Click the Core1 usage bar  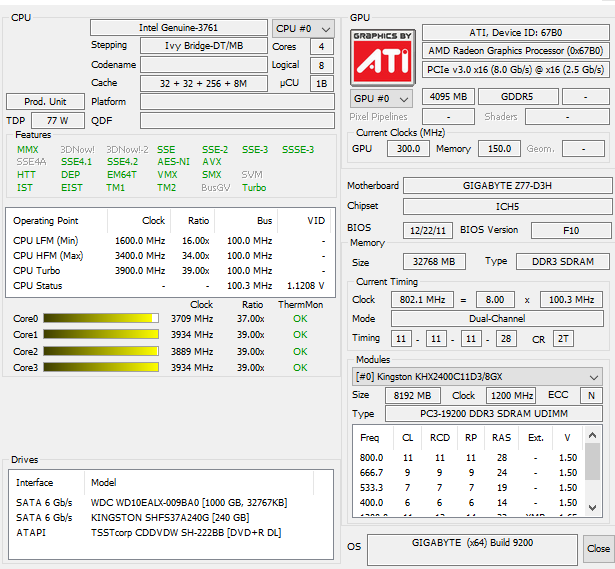pos(101,334)
